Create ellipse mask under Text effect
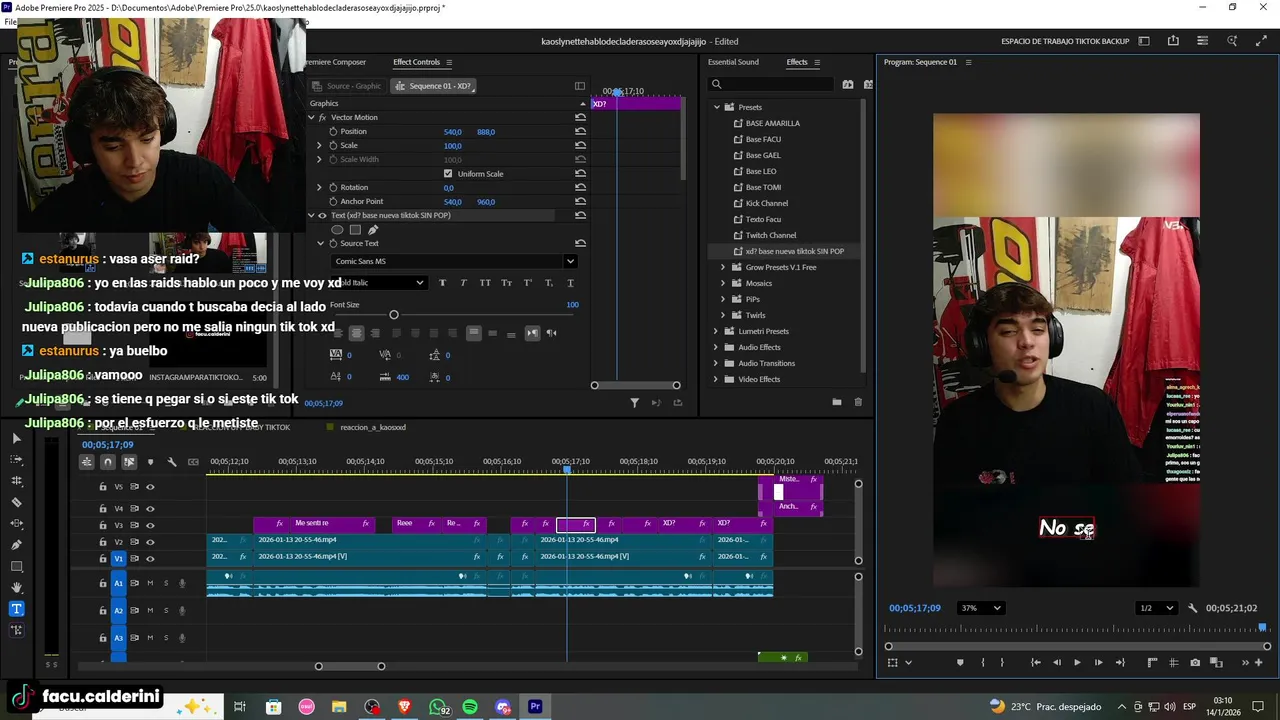The image size is (1280, 720). 337,230
